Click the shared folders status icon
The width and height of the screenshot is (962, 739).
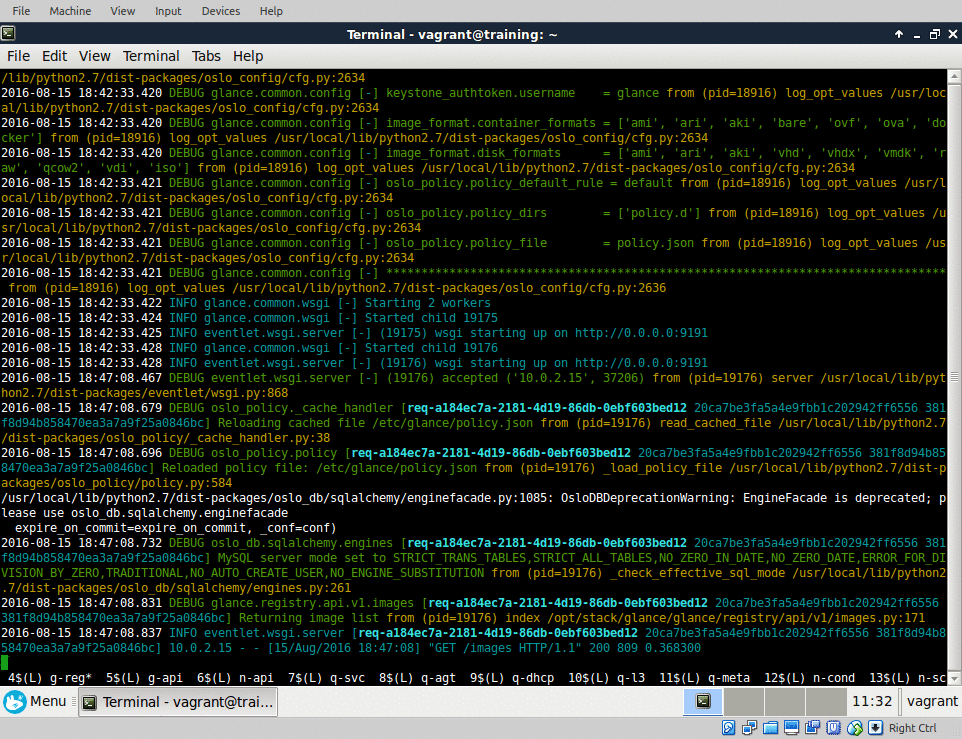[x=771, y=727]
